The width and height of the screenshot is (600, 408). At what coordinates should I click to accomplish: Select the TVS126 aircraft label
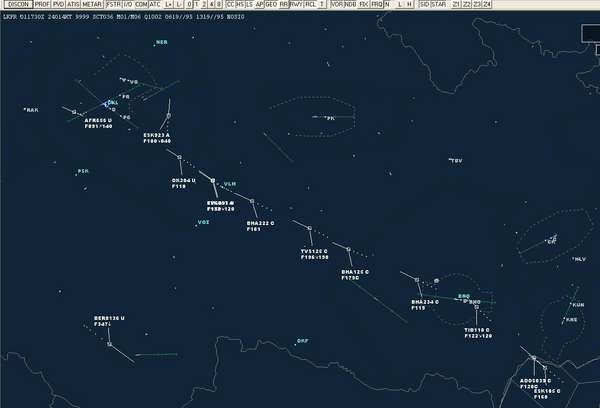click(315, 251)
